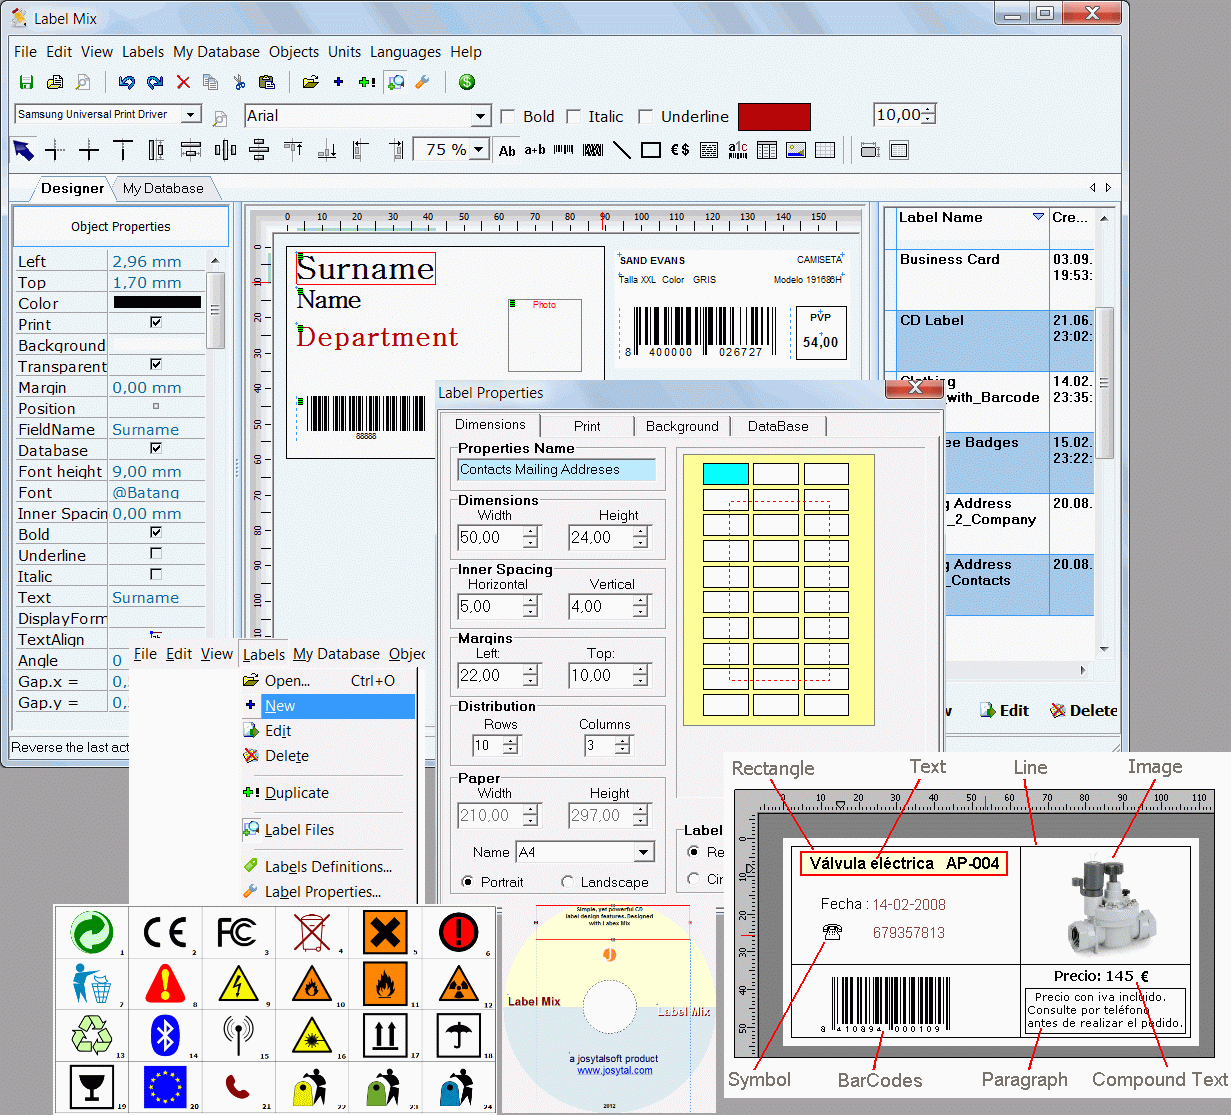
Task: Select the table columns tool
Action: (x=767, y=150)
